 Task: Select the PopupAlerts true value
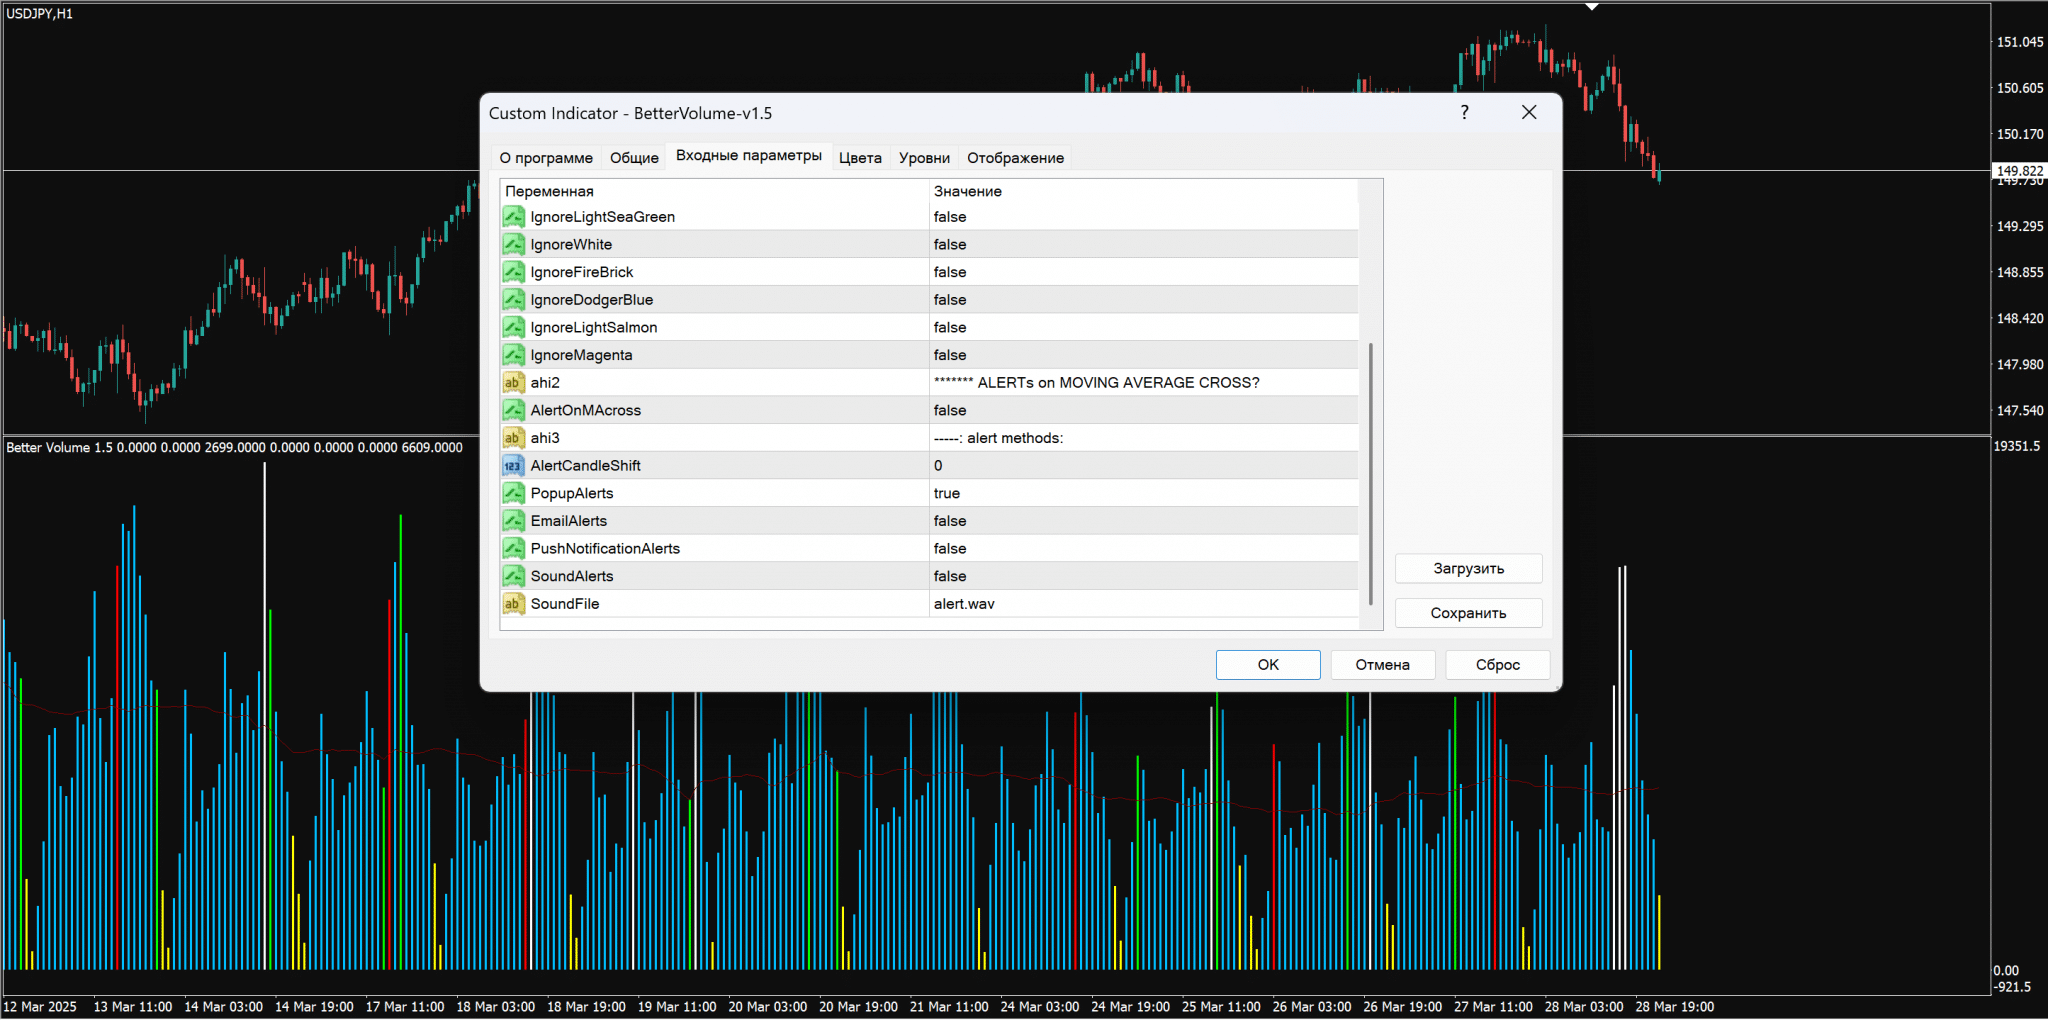tap(947, 494)
